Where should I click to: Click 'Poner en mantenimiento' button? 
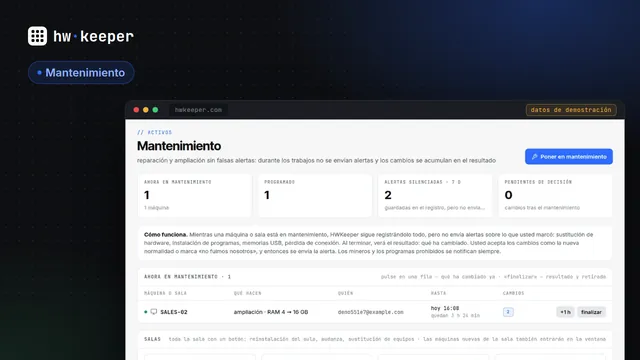point(569,157)
